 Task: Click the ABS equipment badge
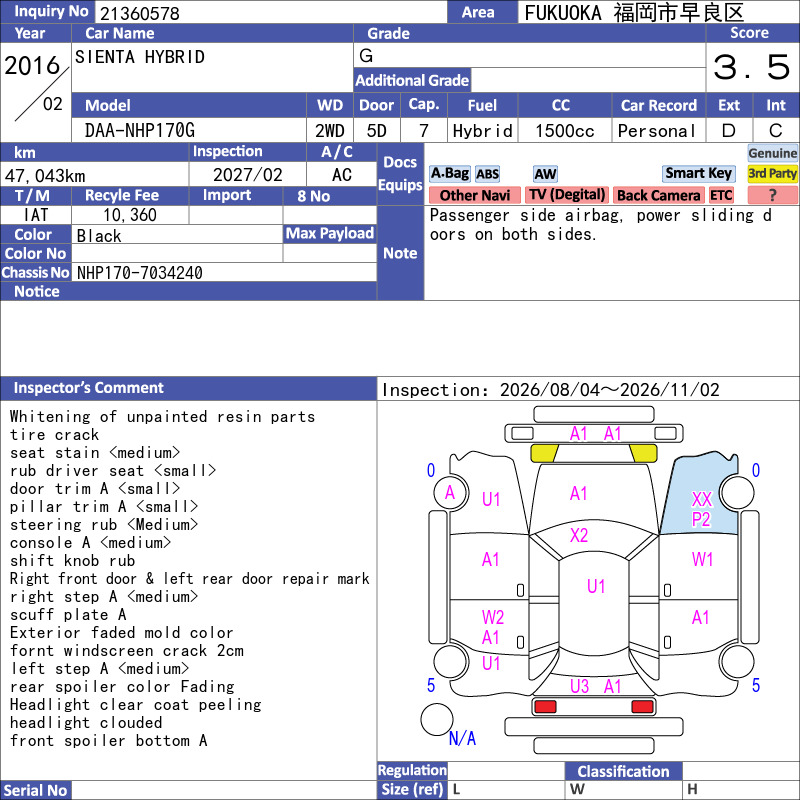(x=487, y=174)
